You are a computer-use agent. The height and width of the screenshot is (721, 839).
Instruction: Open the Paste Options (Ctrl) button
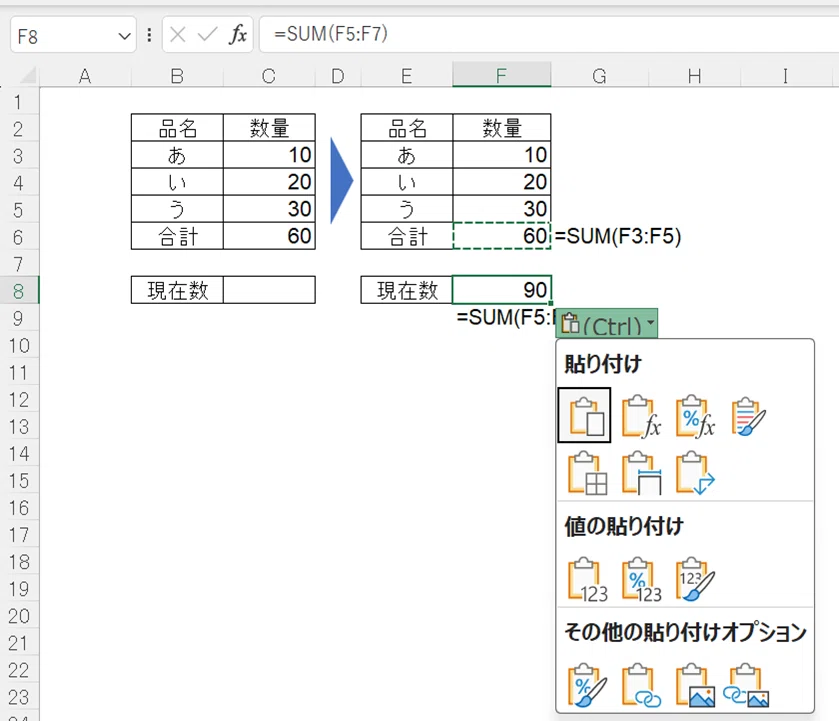(607, 323)
